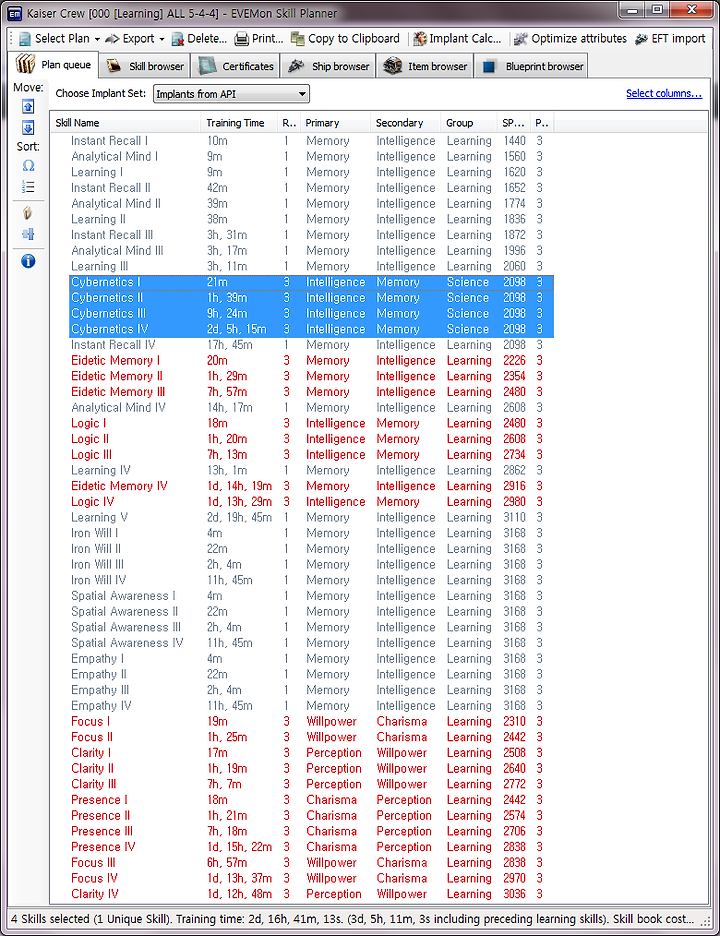The image size is (720, 936).
Task: Click Copy to Clipboard
Action: click(345, 39)
